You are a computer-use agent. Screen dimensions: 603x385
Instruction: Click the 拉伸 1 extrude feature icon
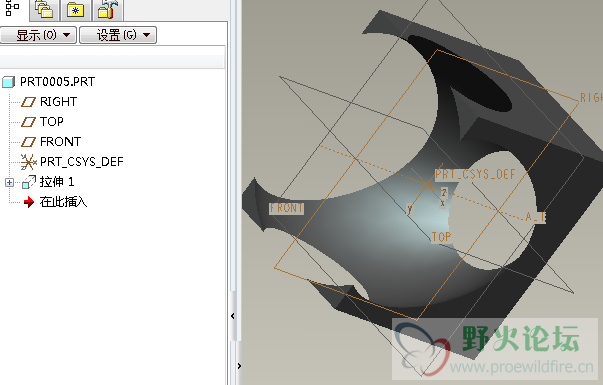28,182
